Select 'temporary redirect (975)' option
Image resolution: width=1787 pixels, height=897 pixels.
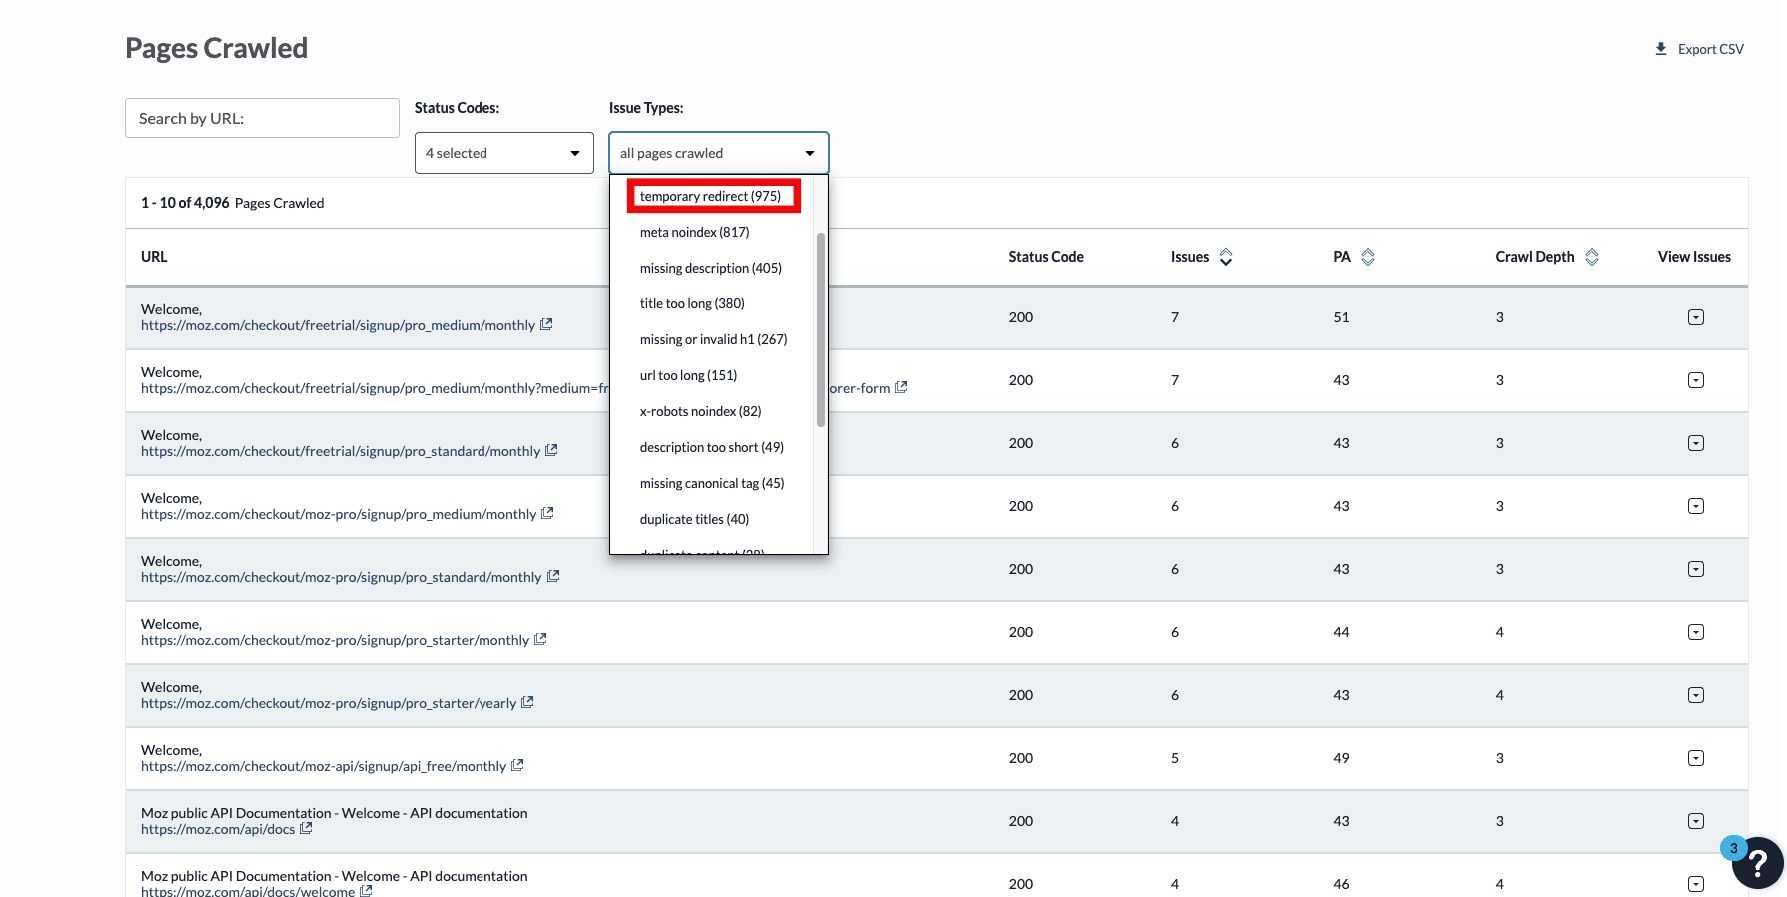[x=711, y=196]
